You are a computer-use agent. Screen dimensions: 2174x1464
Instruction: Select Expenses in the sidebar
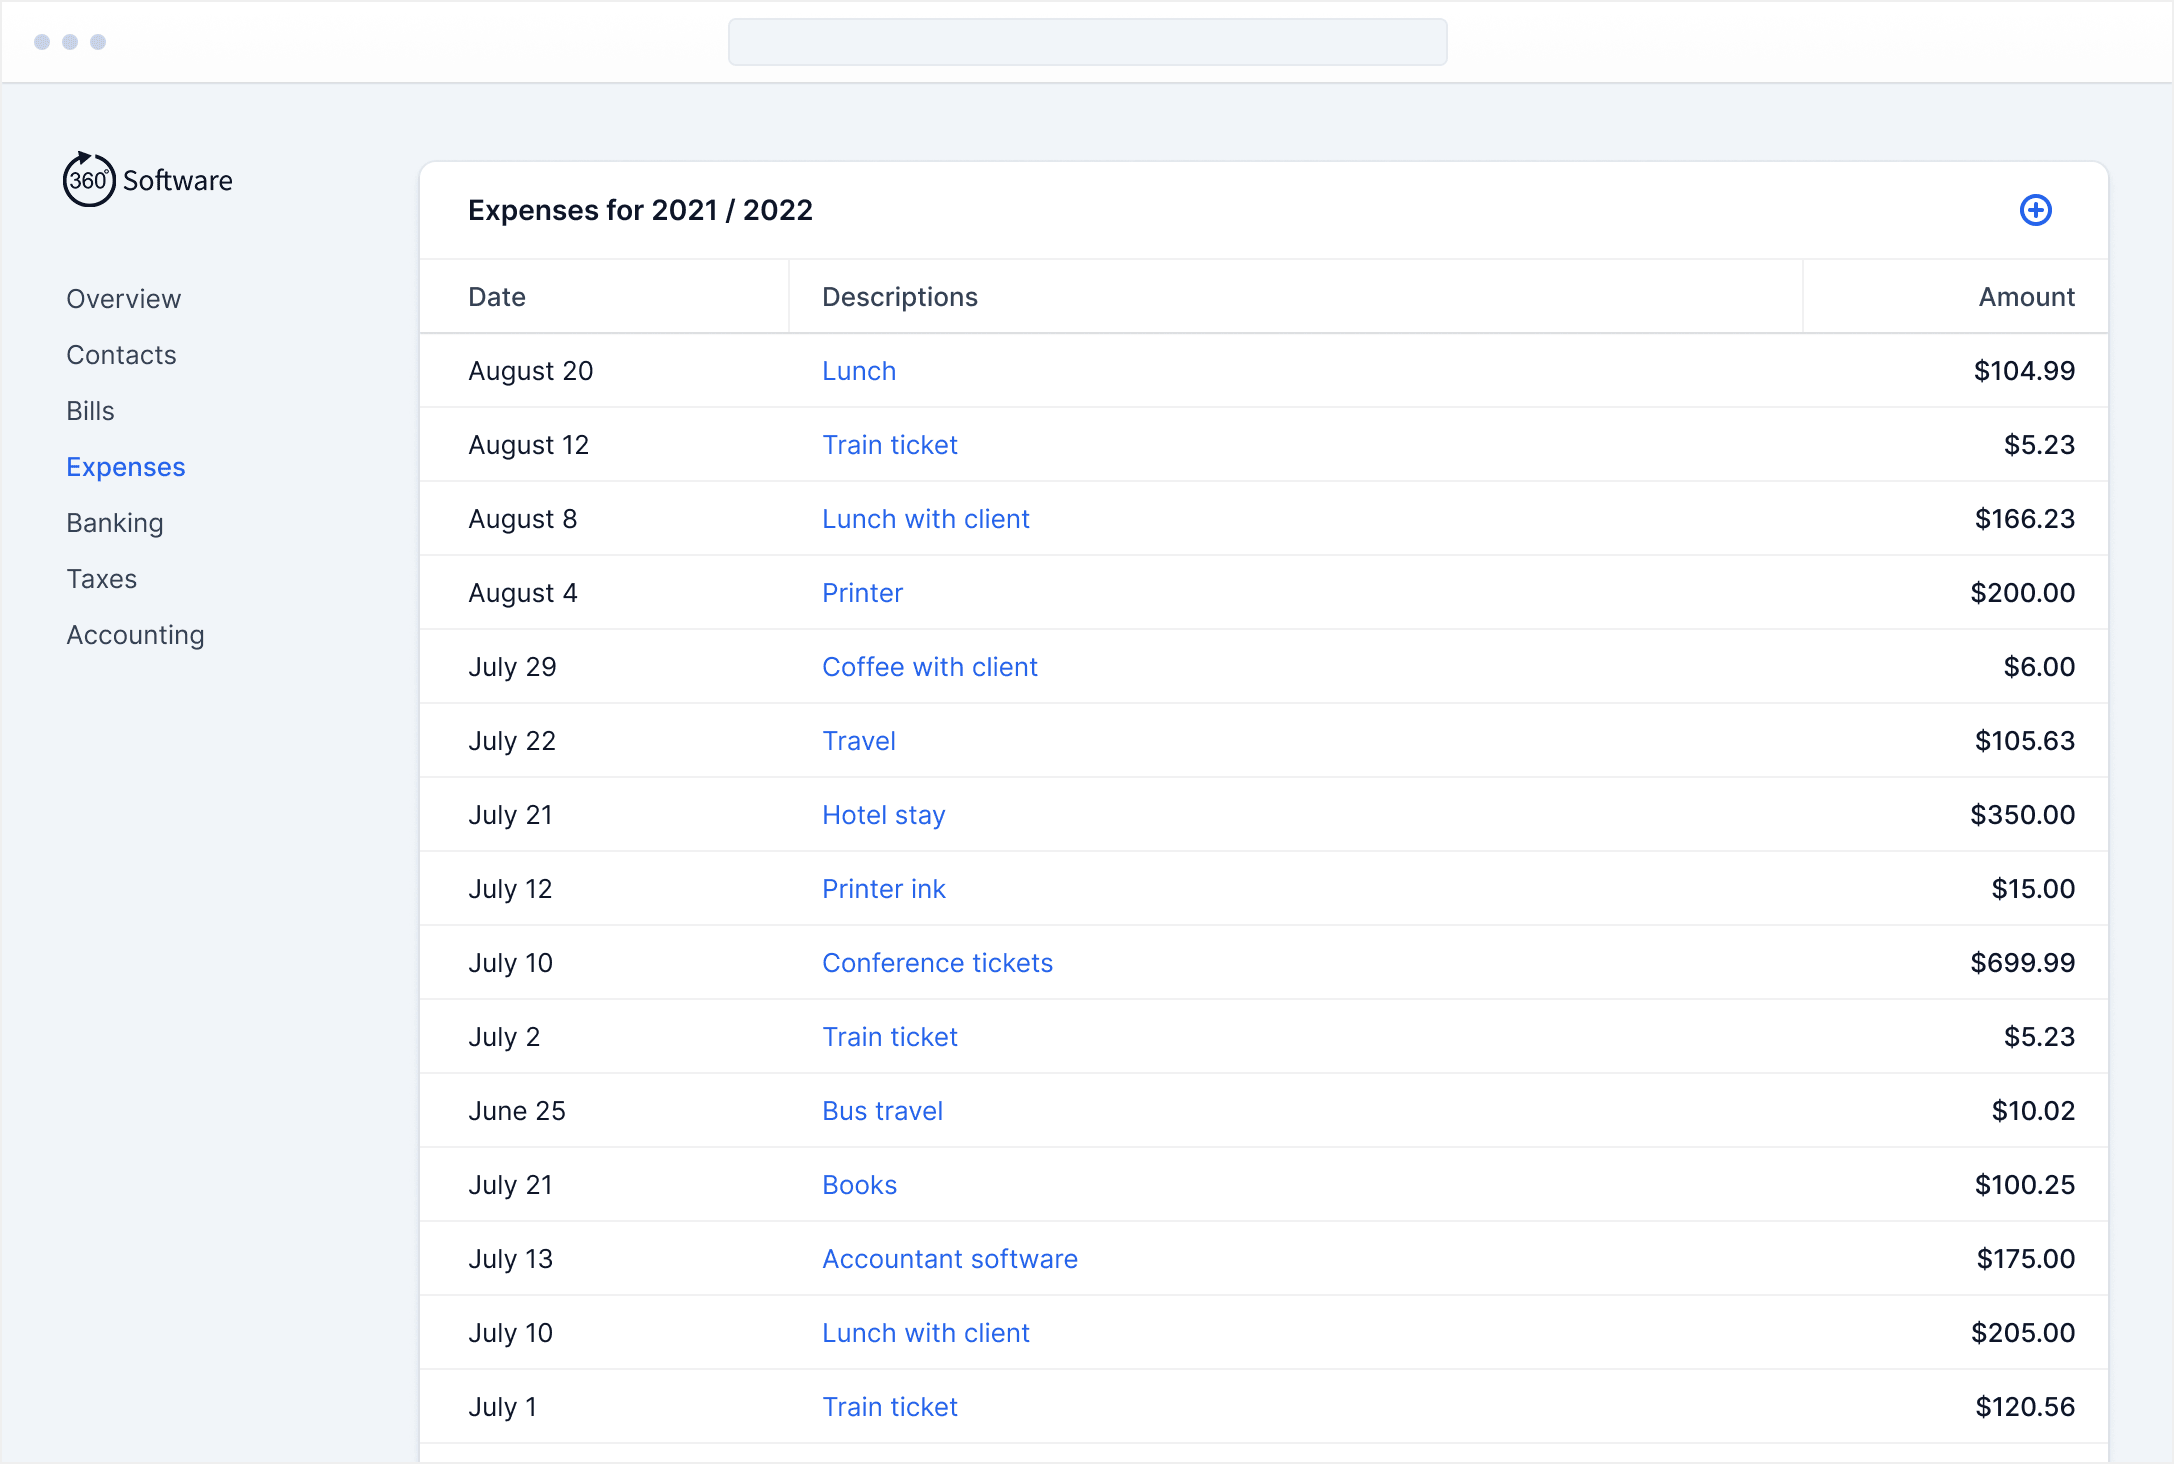pos(126,467)
